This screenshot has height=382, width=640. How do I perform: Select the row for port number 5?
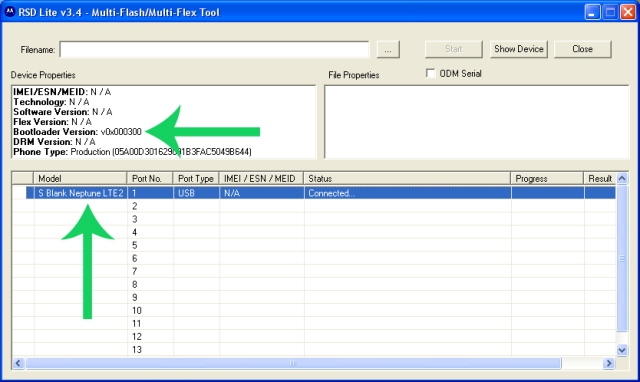[314, 245]
